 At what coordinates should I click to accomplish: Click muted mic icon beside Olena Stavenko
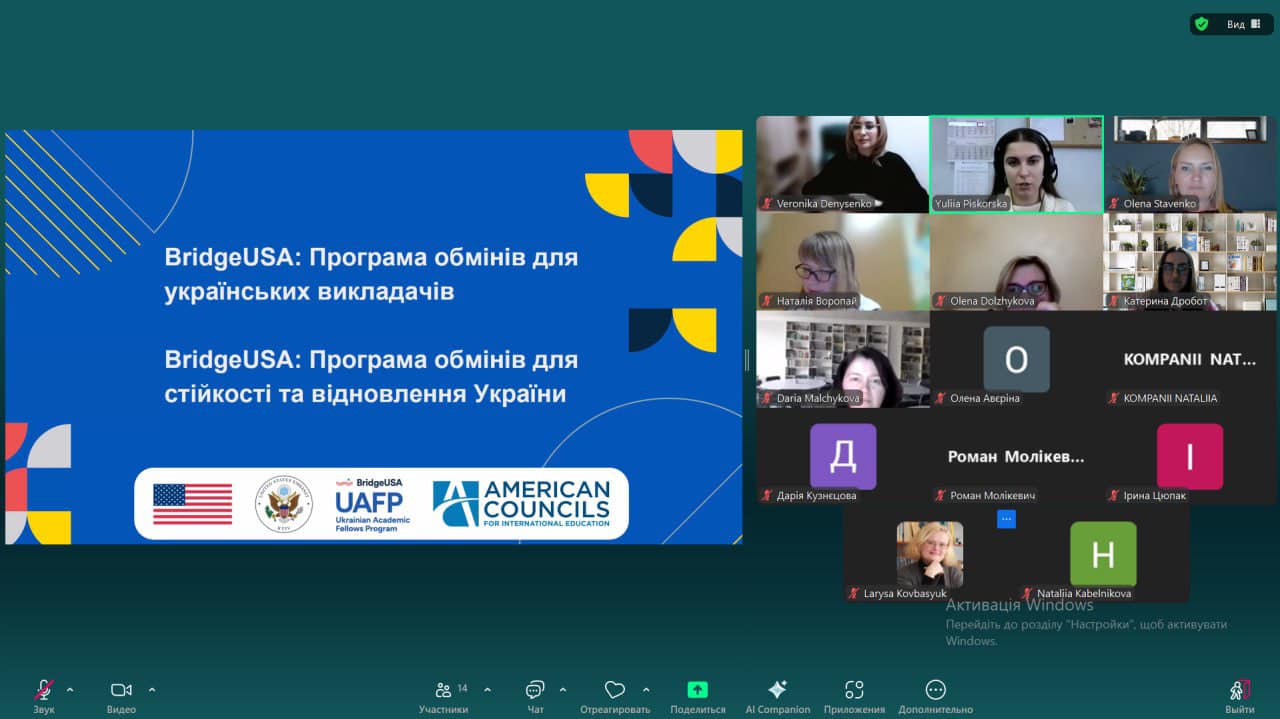tap(1114, 203)
